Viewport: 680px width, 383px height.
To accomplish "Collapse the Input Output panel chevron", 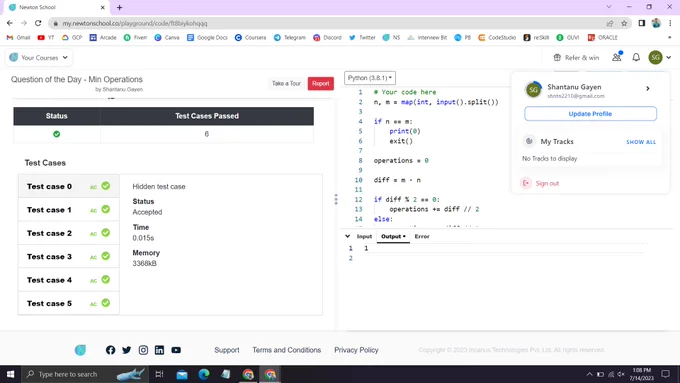I will point(347,236).
